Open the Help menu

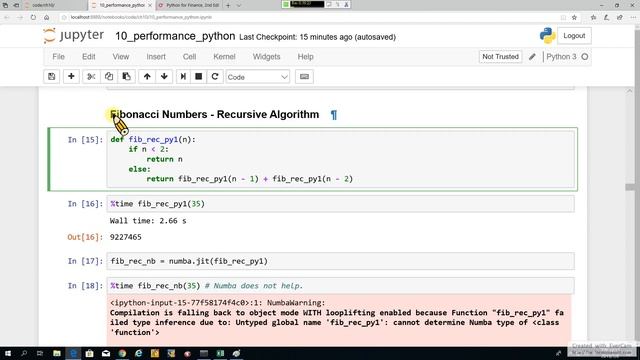(305, 57)
